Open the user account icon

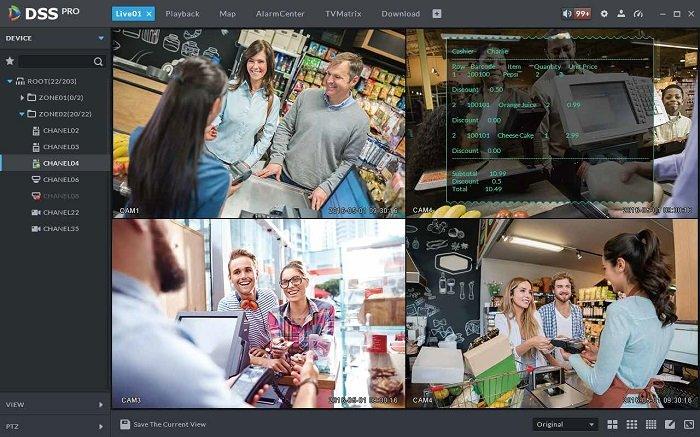620,14
